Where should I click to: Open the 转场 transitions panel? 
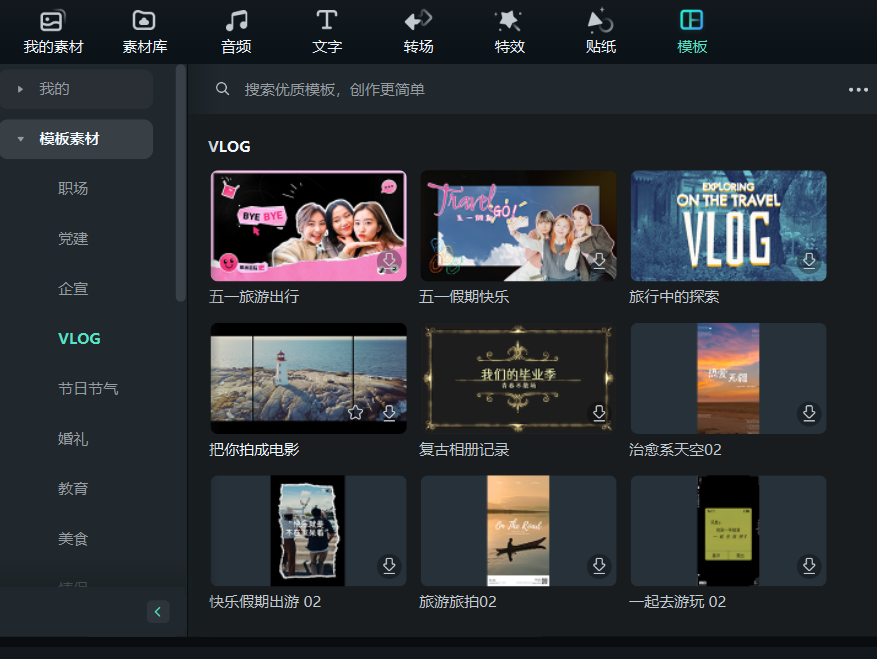point(418,31)
